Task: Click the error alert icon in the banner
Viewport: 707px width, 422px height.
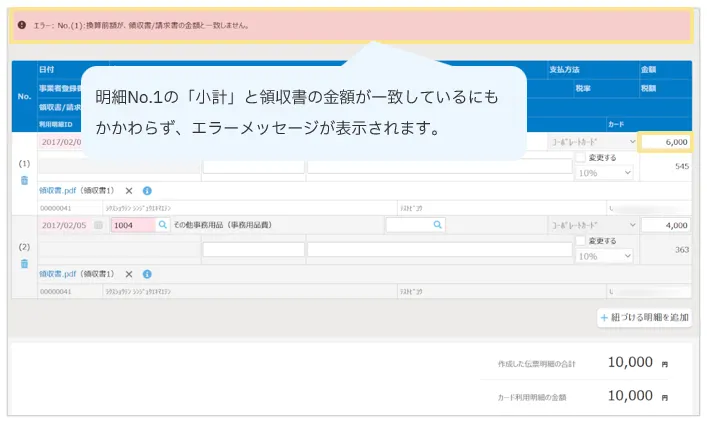Action: pos(22,25)
